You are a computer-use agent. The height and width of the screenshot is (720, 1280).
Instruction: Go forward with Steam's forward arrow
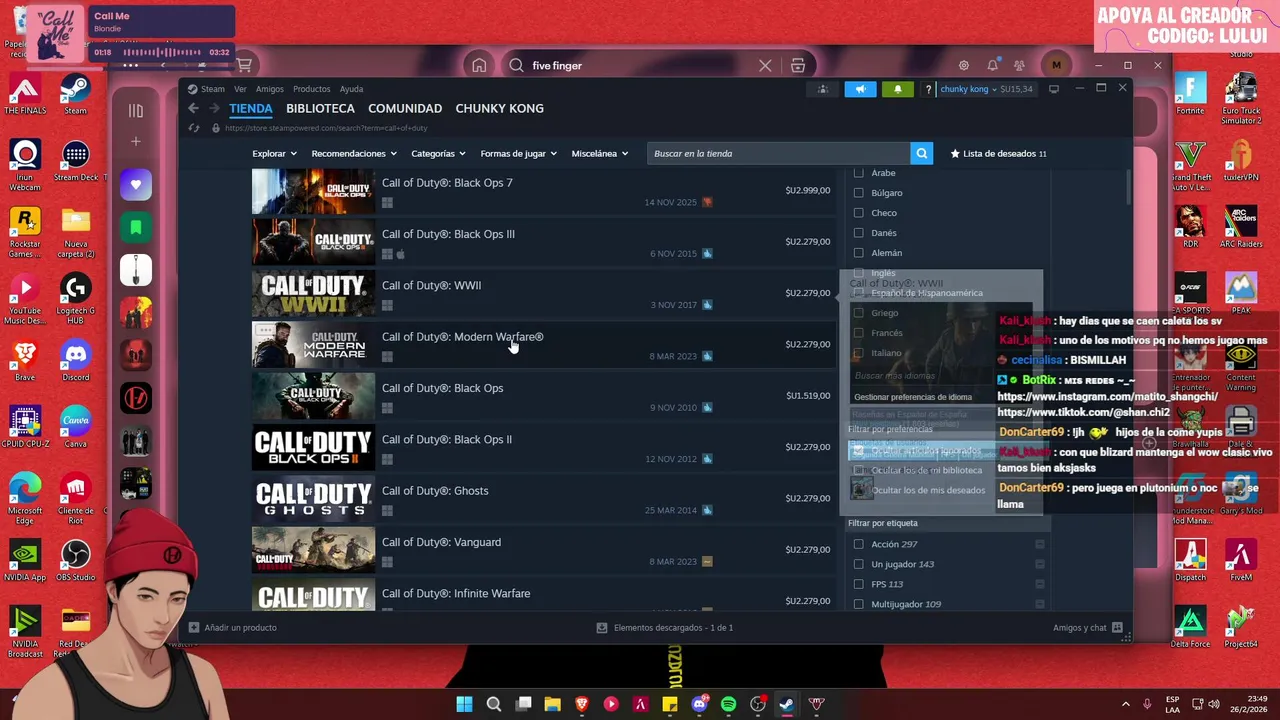[213, 108]
